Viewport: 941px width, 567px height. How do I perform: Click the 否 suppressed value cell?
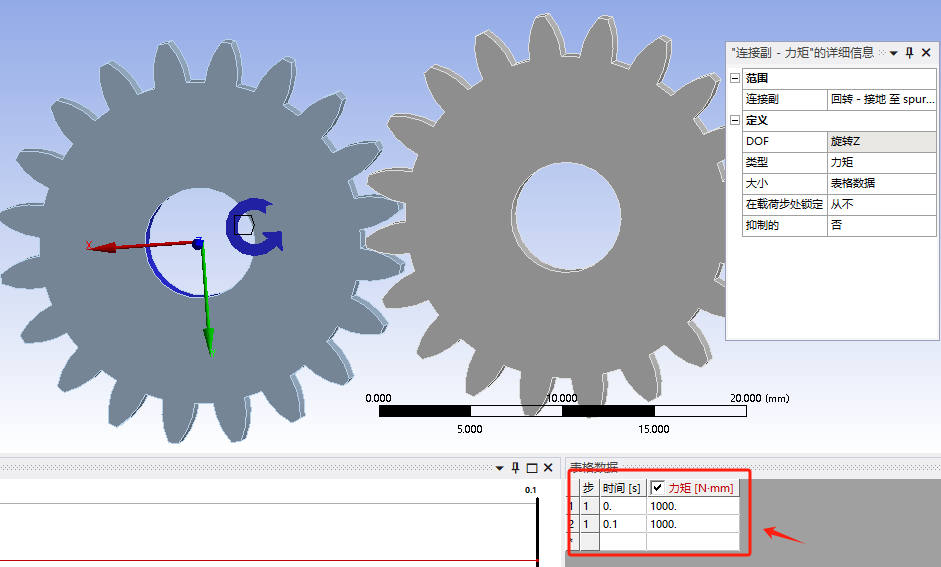point(881,225)
